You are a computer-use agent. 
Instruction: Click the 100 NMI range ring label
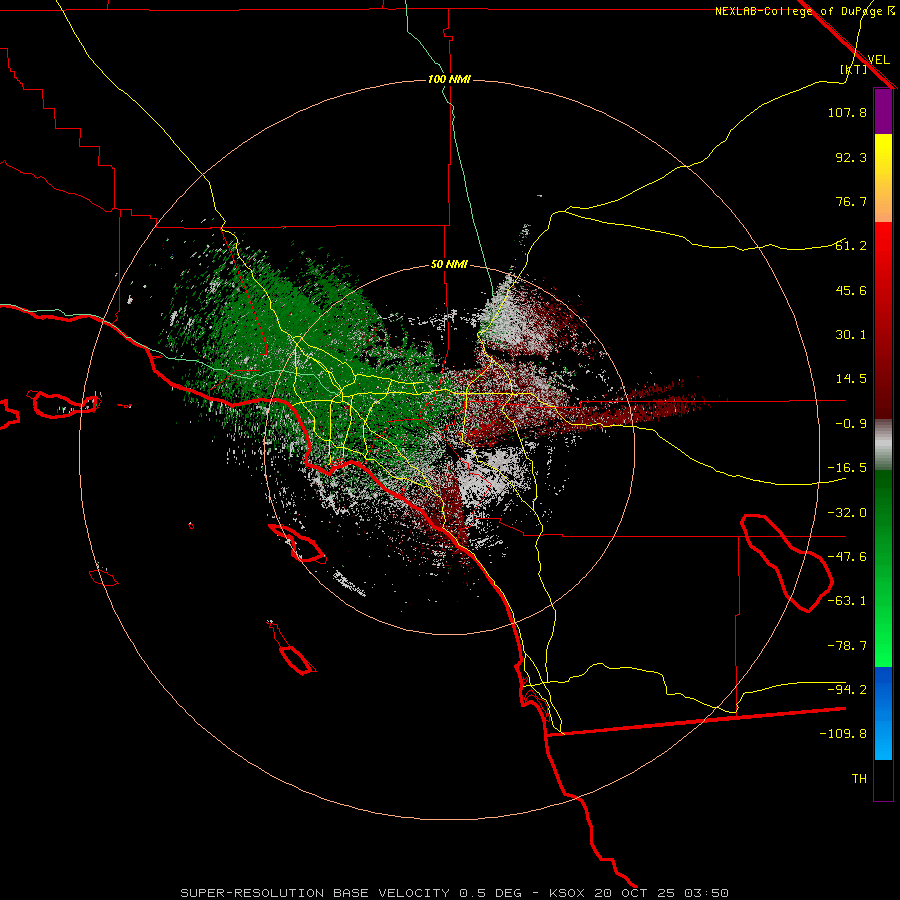pyautogui.click(x=449, y=79)
